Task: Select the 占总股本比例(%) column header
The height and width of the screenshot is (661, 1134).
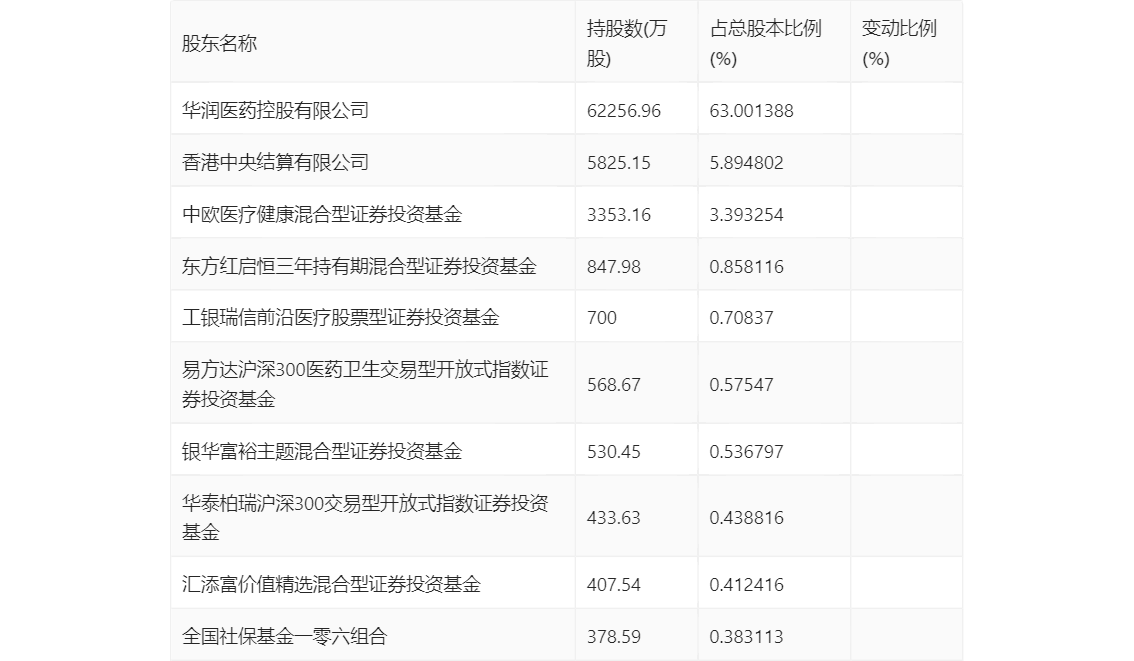Action: [766, 43]
